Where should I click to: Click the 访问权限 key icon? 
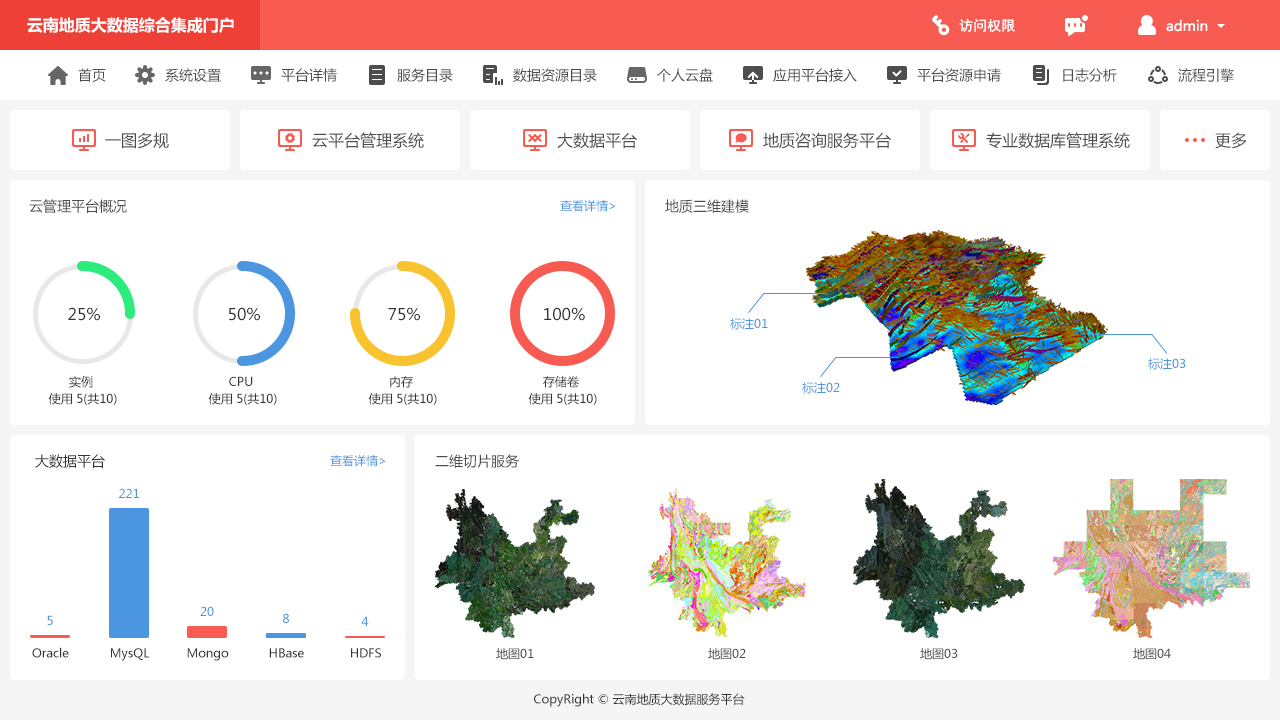940,25
